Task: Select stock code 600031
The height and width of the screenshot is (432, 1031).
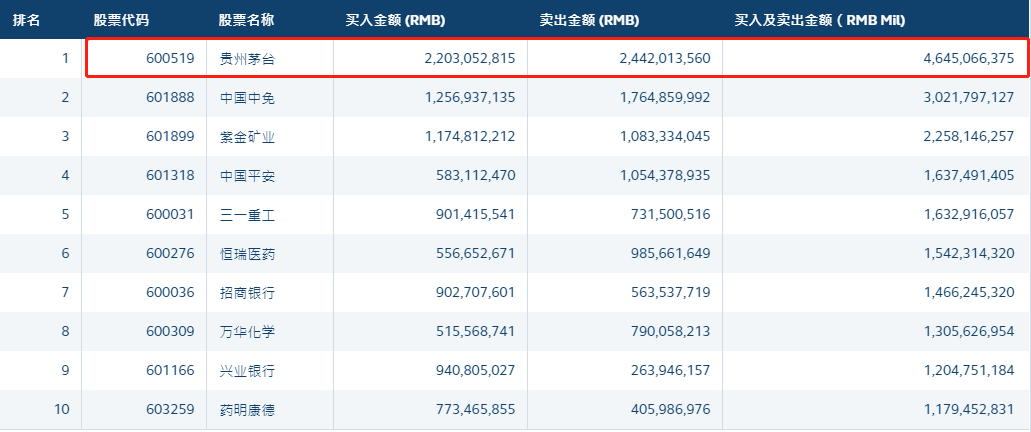Action: (170, 214)
